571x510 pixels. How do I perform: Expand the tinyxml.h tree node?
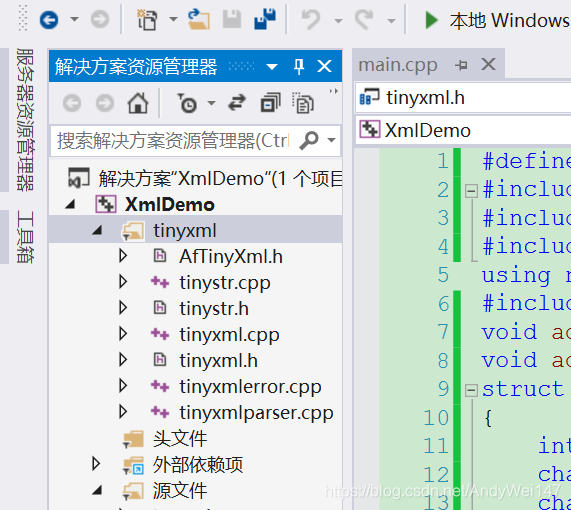point(123,360)
